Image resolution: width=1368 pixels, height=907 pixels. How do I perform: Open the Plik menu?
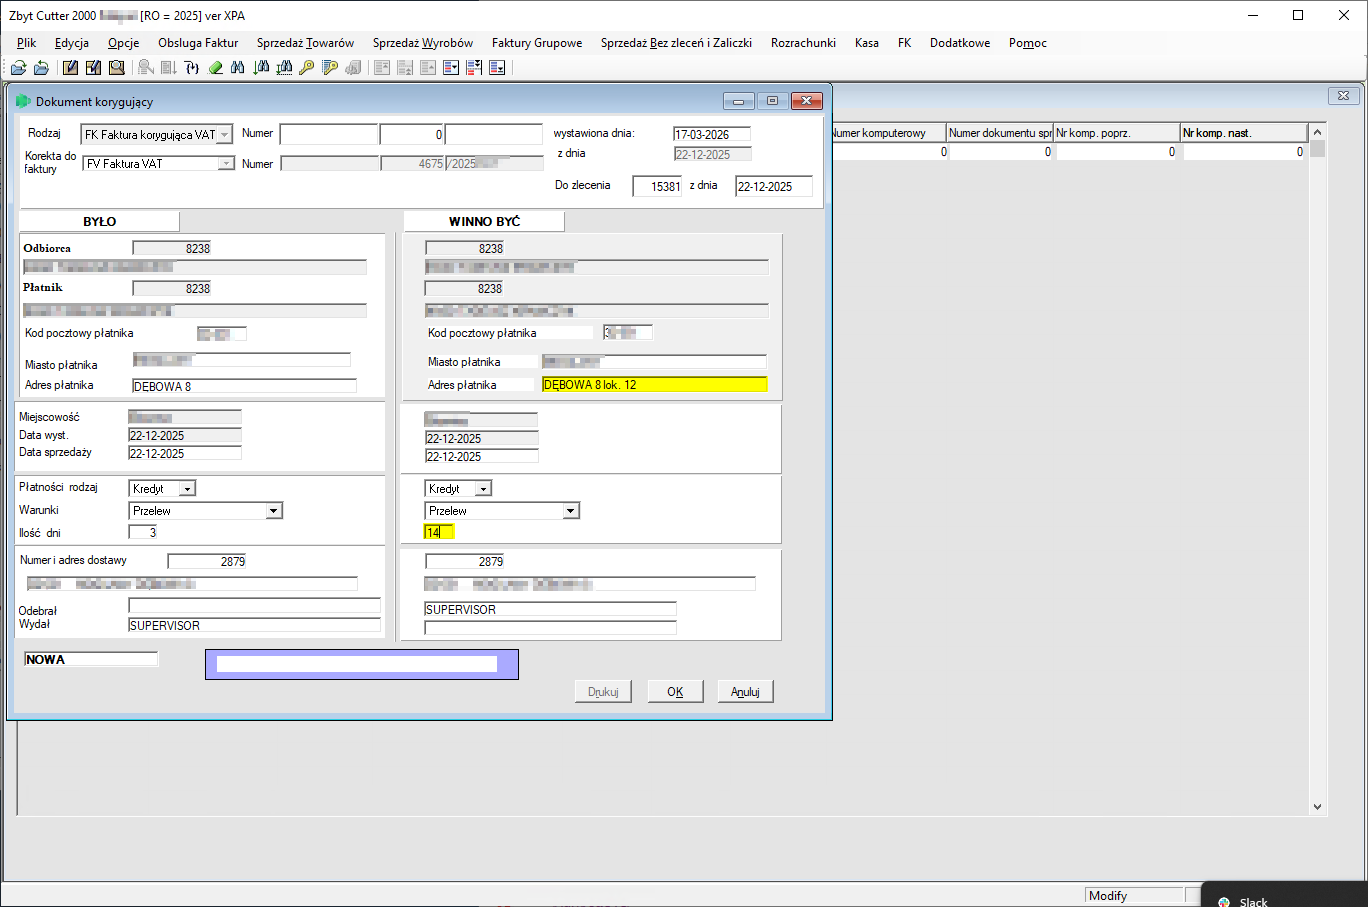27,43
